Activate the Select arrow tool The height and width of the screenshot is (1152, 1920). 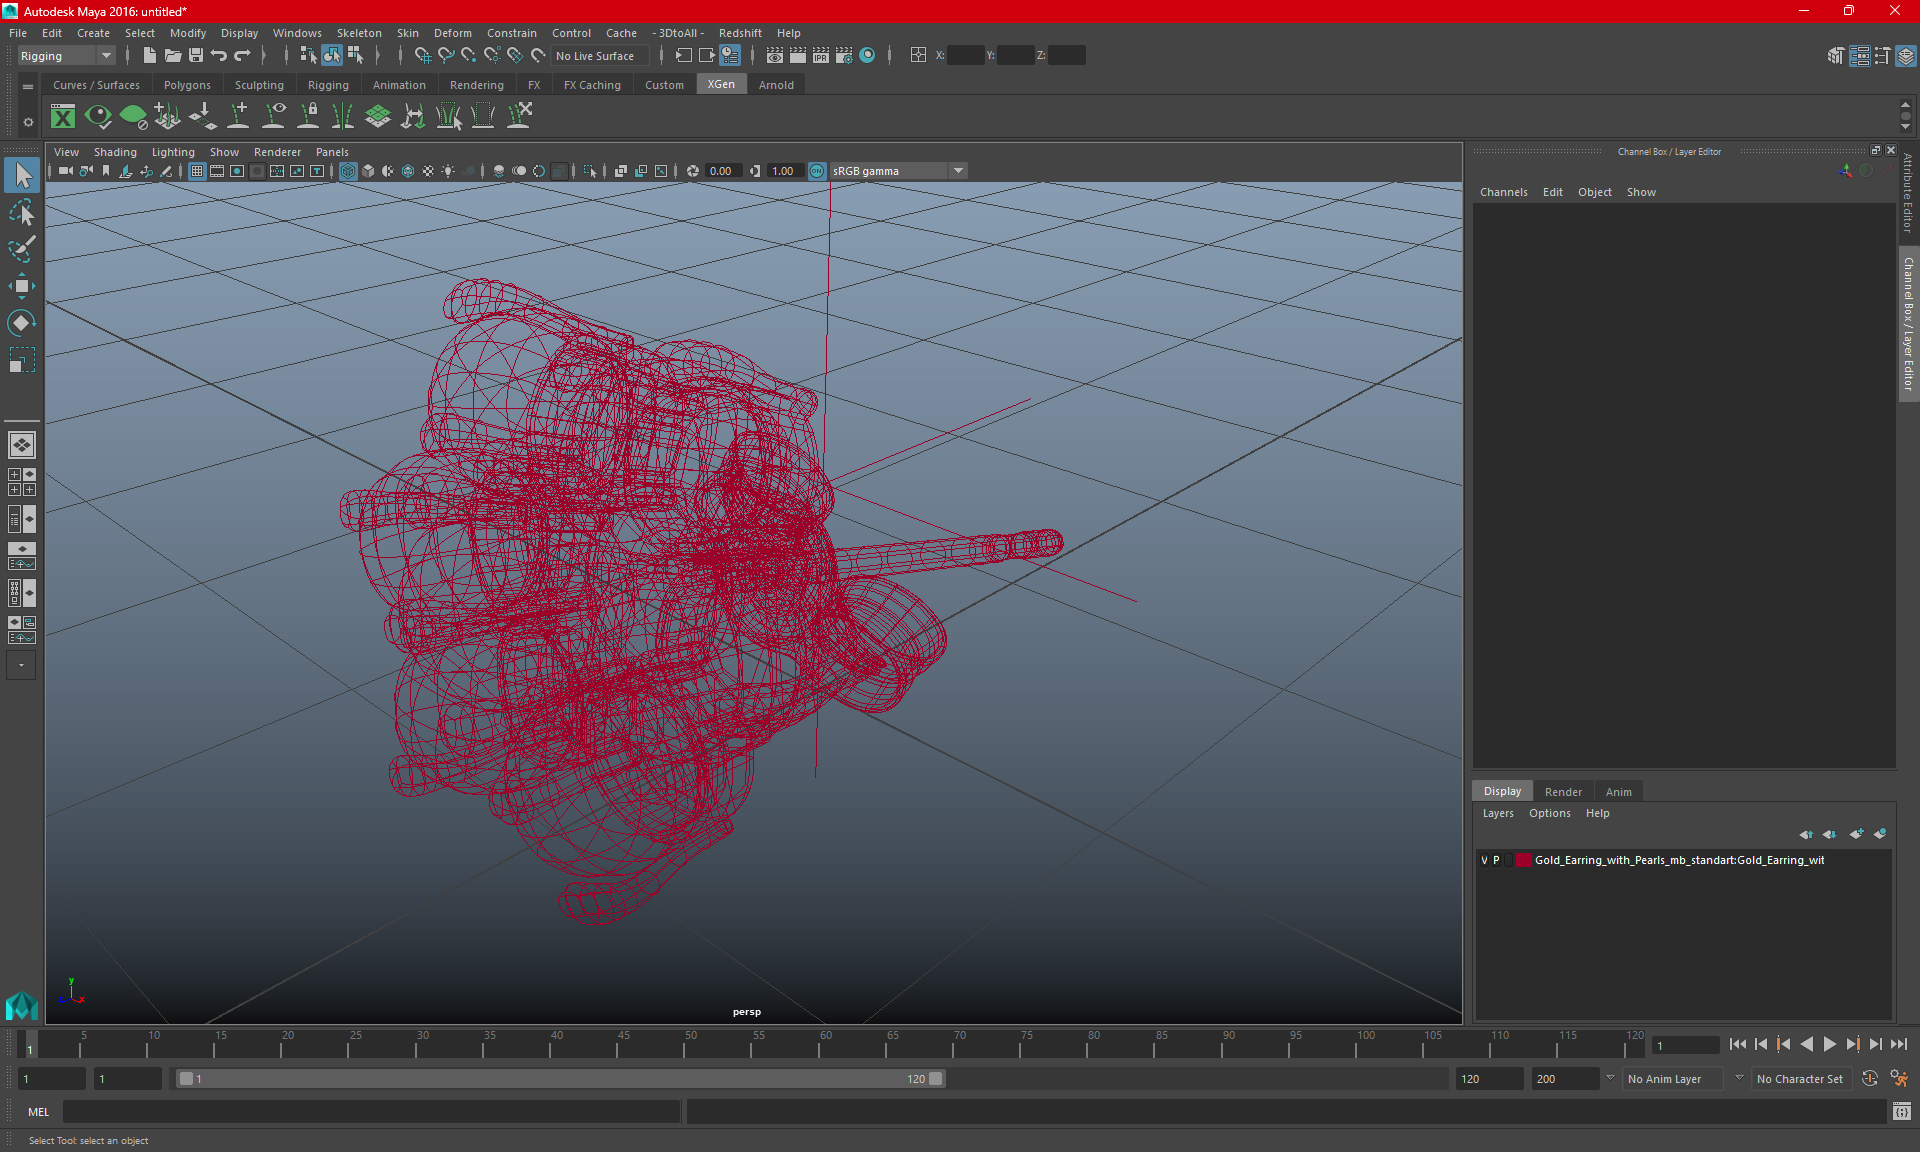click(x=21, y=175)
